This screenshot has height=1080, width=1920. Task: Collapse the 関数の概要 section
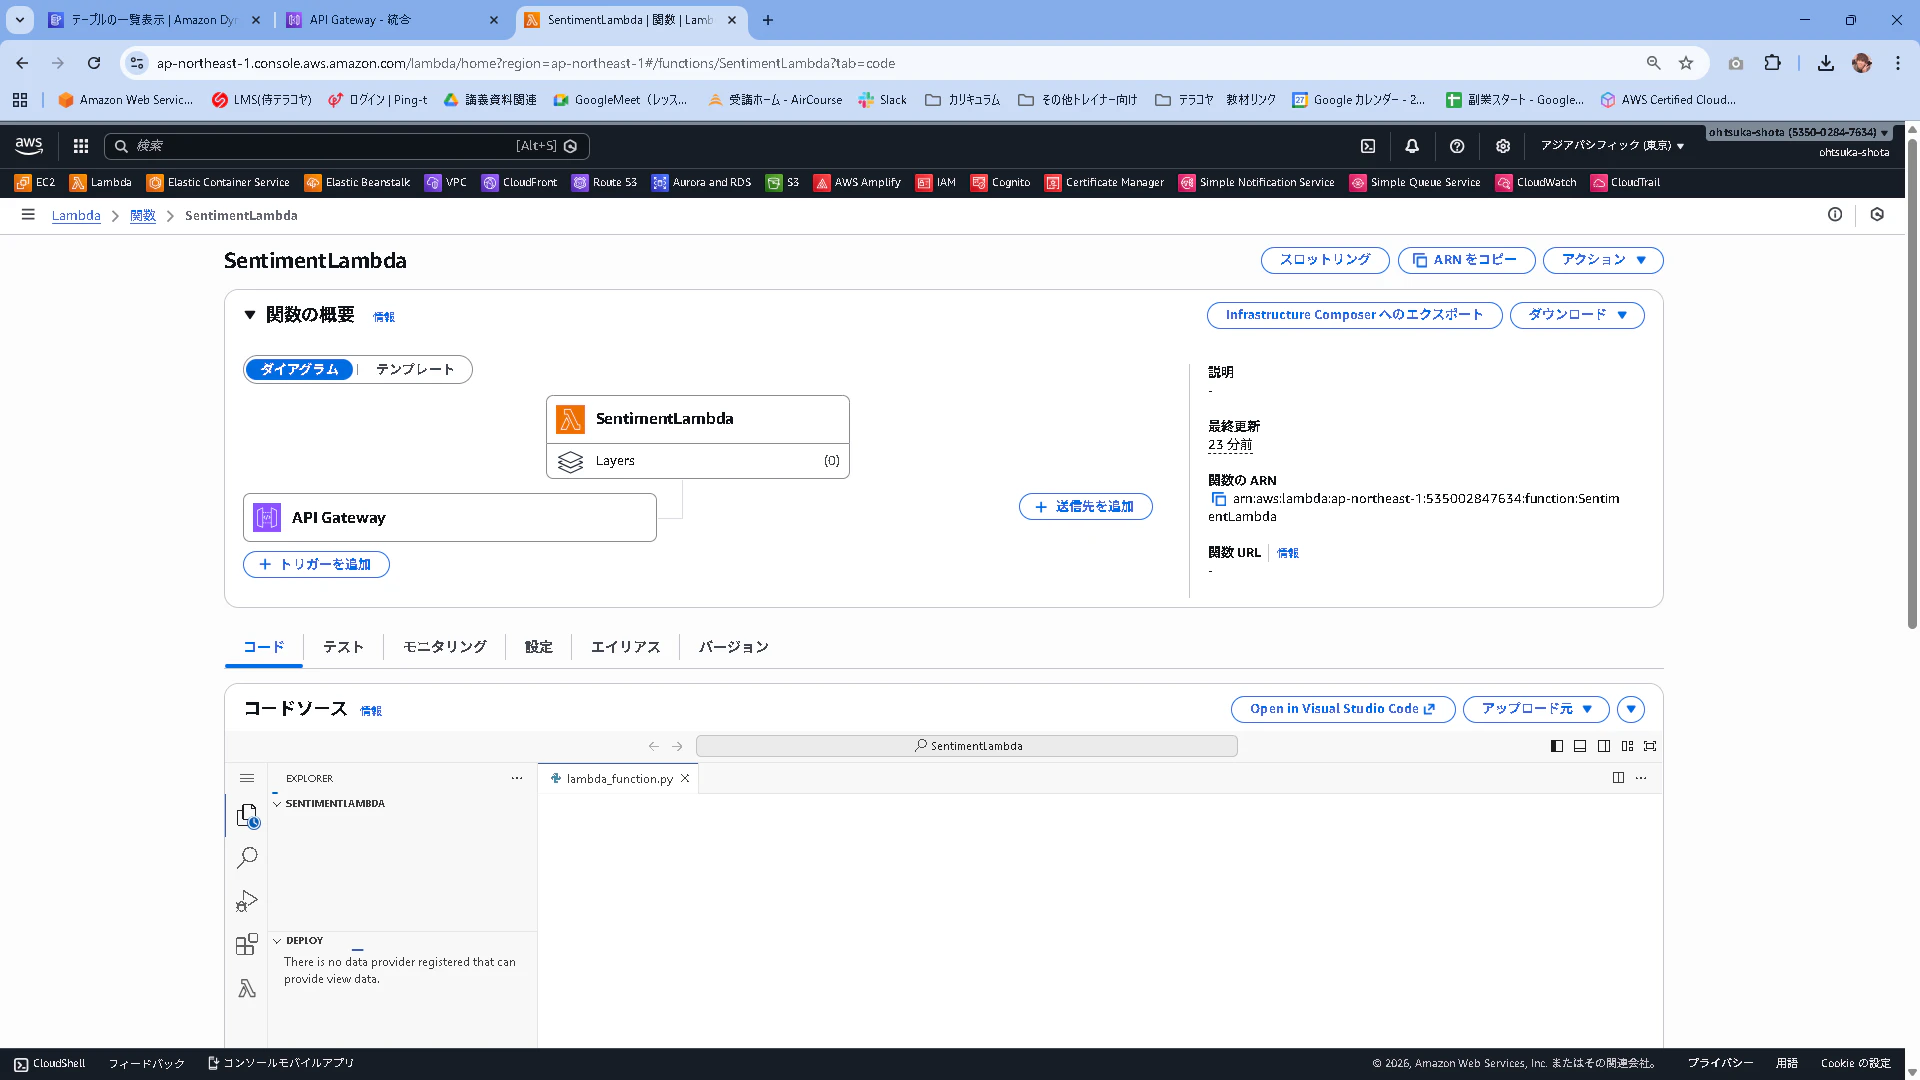pyautogui.click(x=250, y=315)
